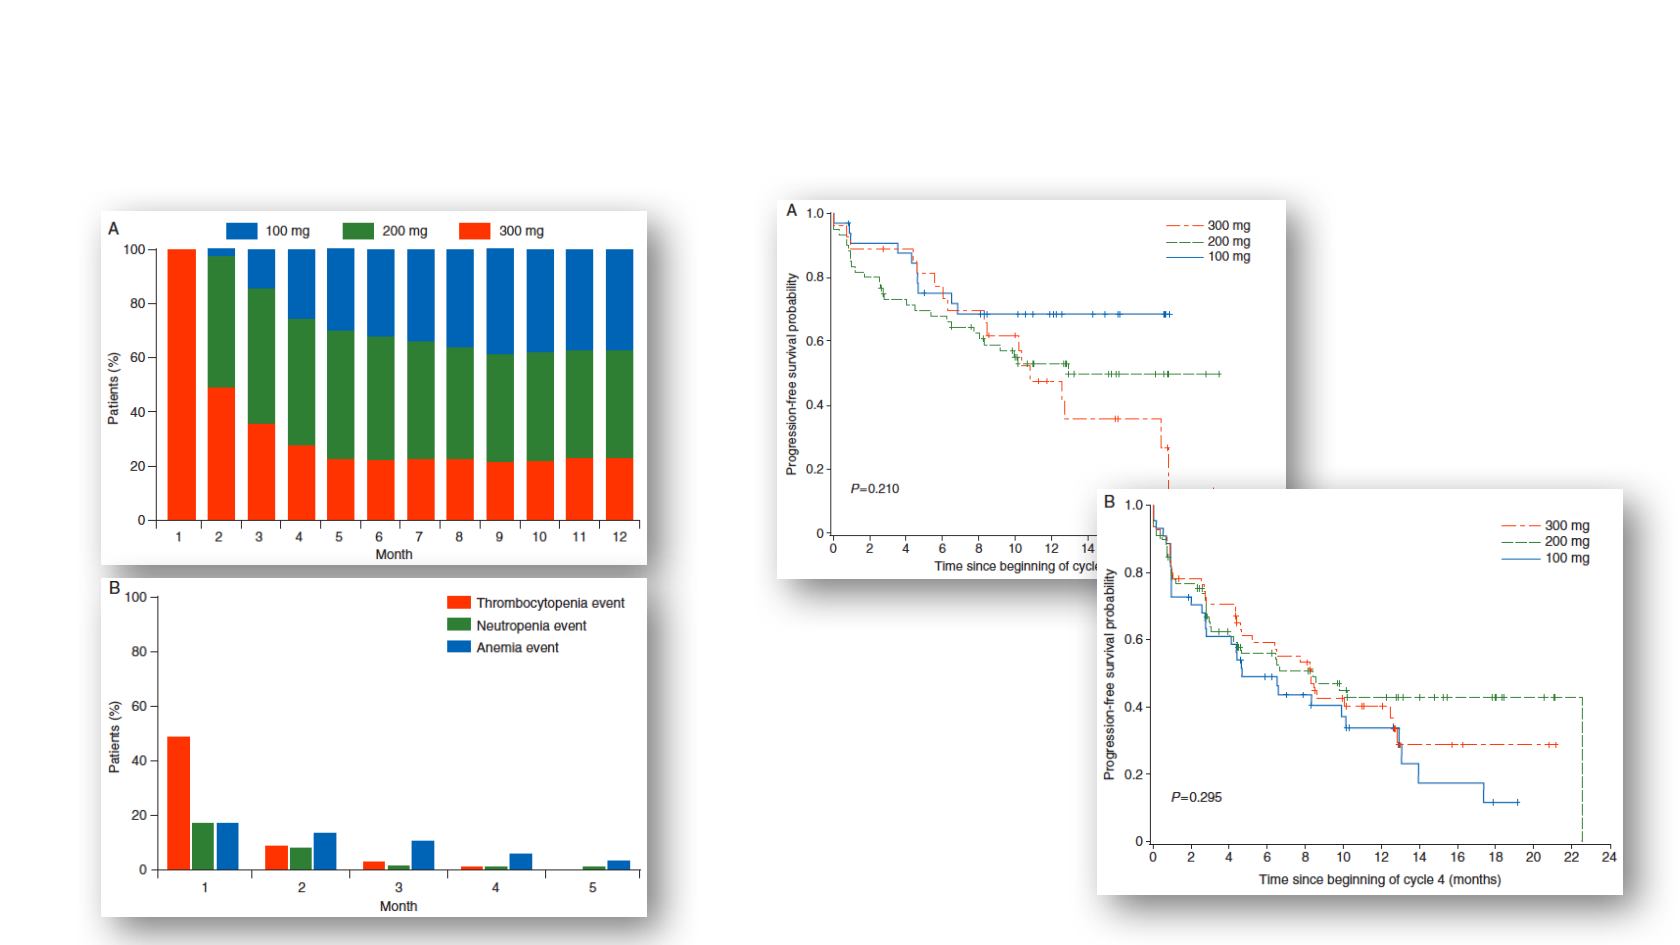Select the stacked dose-level bar chart panel A
The width and height of the screenshot is (1680, 945).
[374, 388]
